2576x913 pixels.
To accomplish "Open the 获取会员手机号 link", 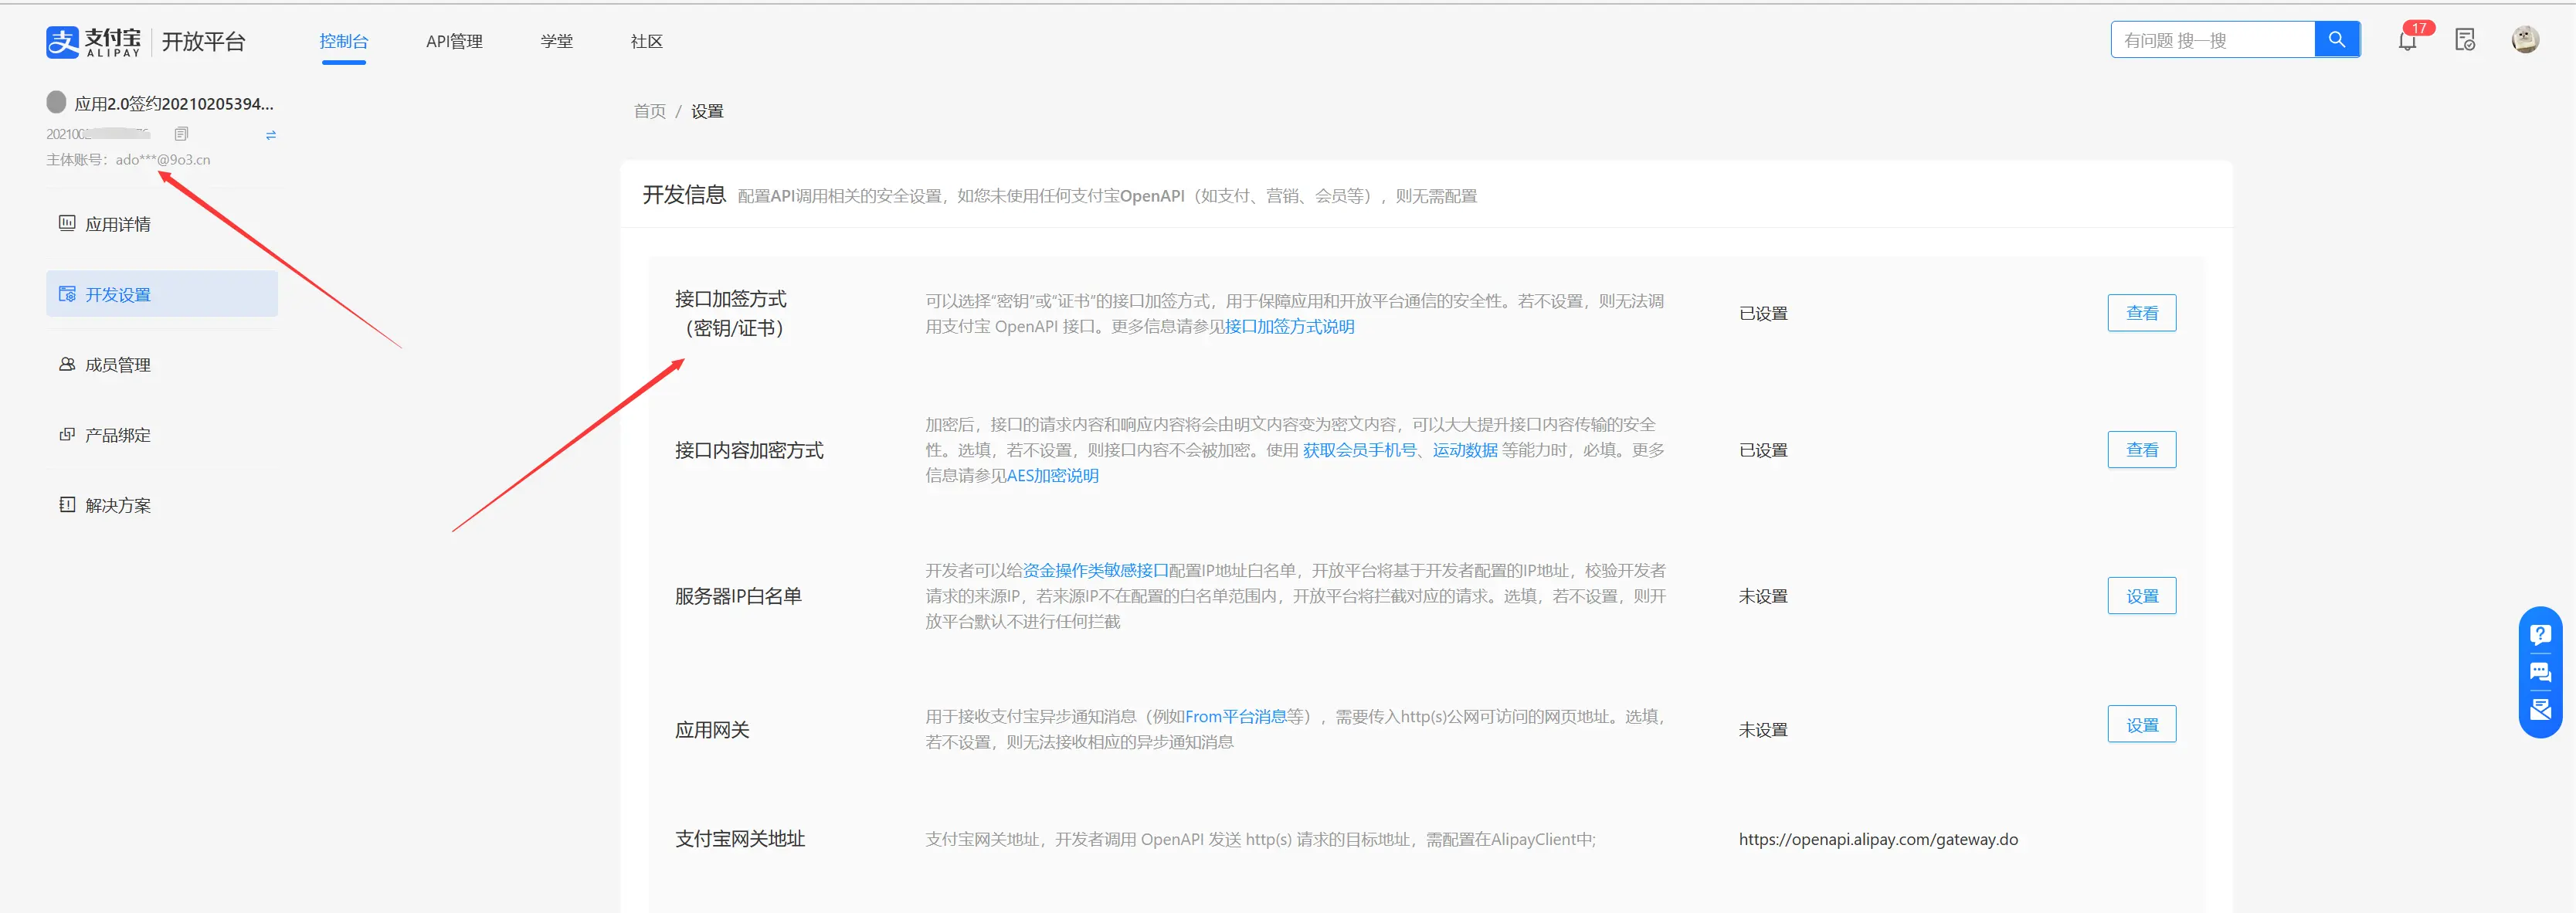I will click(x=1359, y=450).
